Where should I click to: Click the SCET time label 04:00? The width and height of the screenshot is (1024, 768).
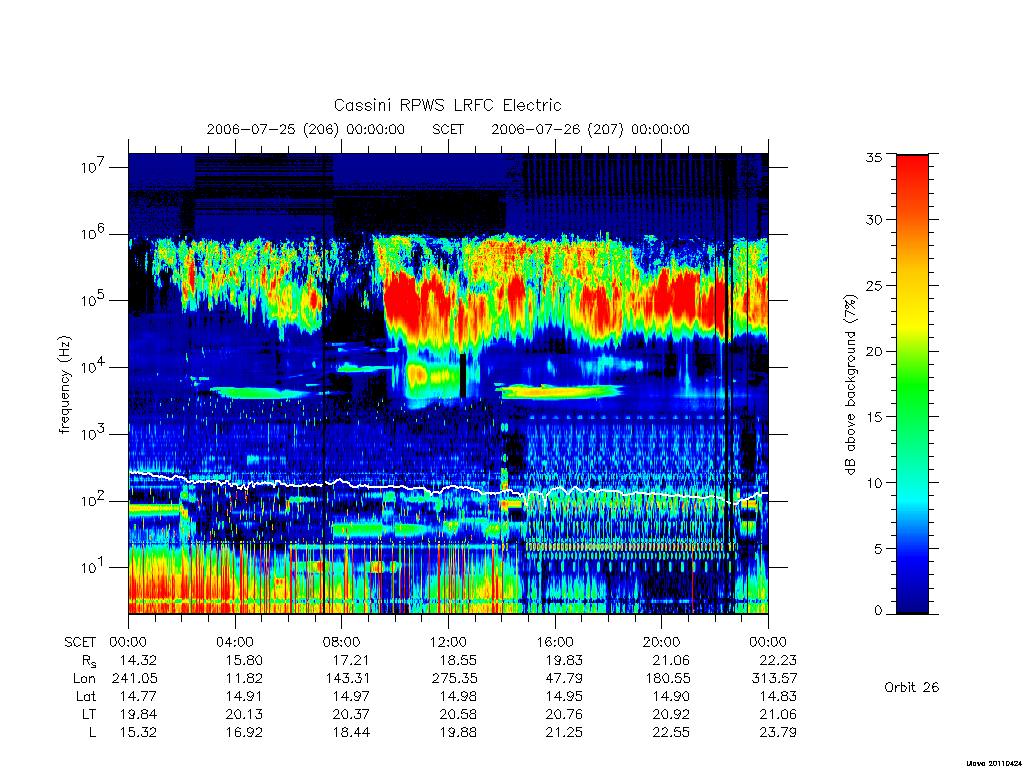[234, 642]
